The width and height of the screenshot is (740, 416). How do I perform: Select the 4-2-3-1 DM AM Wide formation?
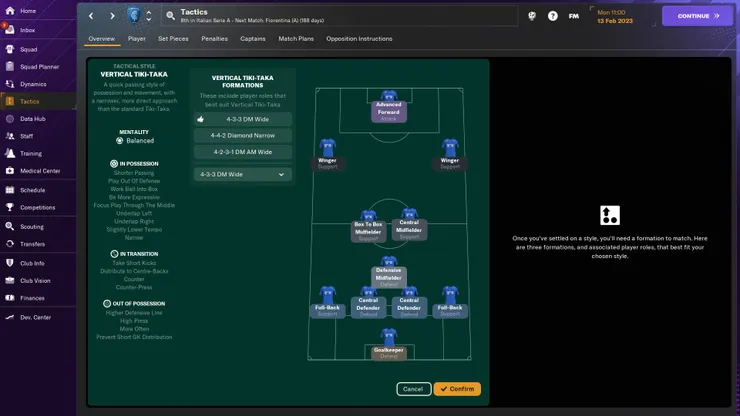243,152
